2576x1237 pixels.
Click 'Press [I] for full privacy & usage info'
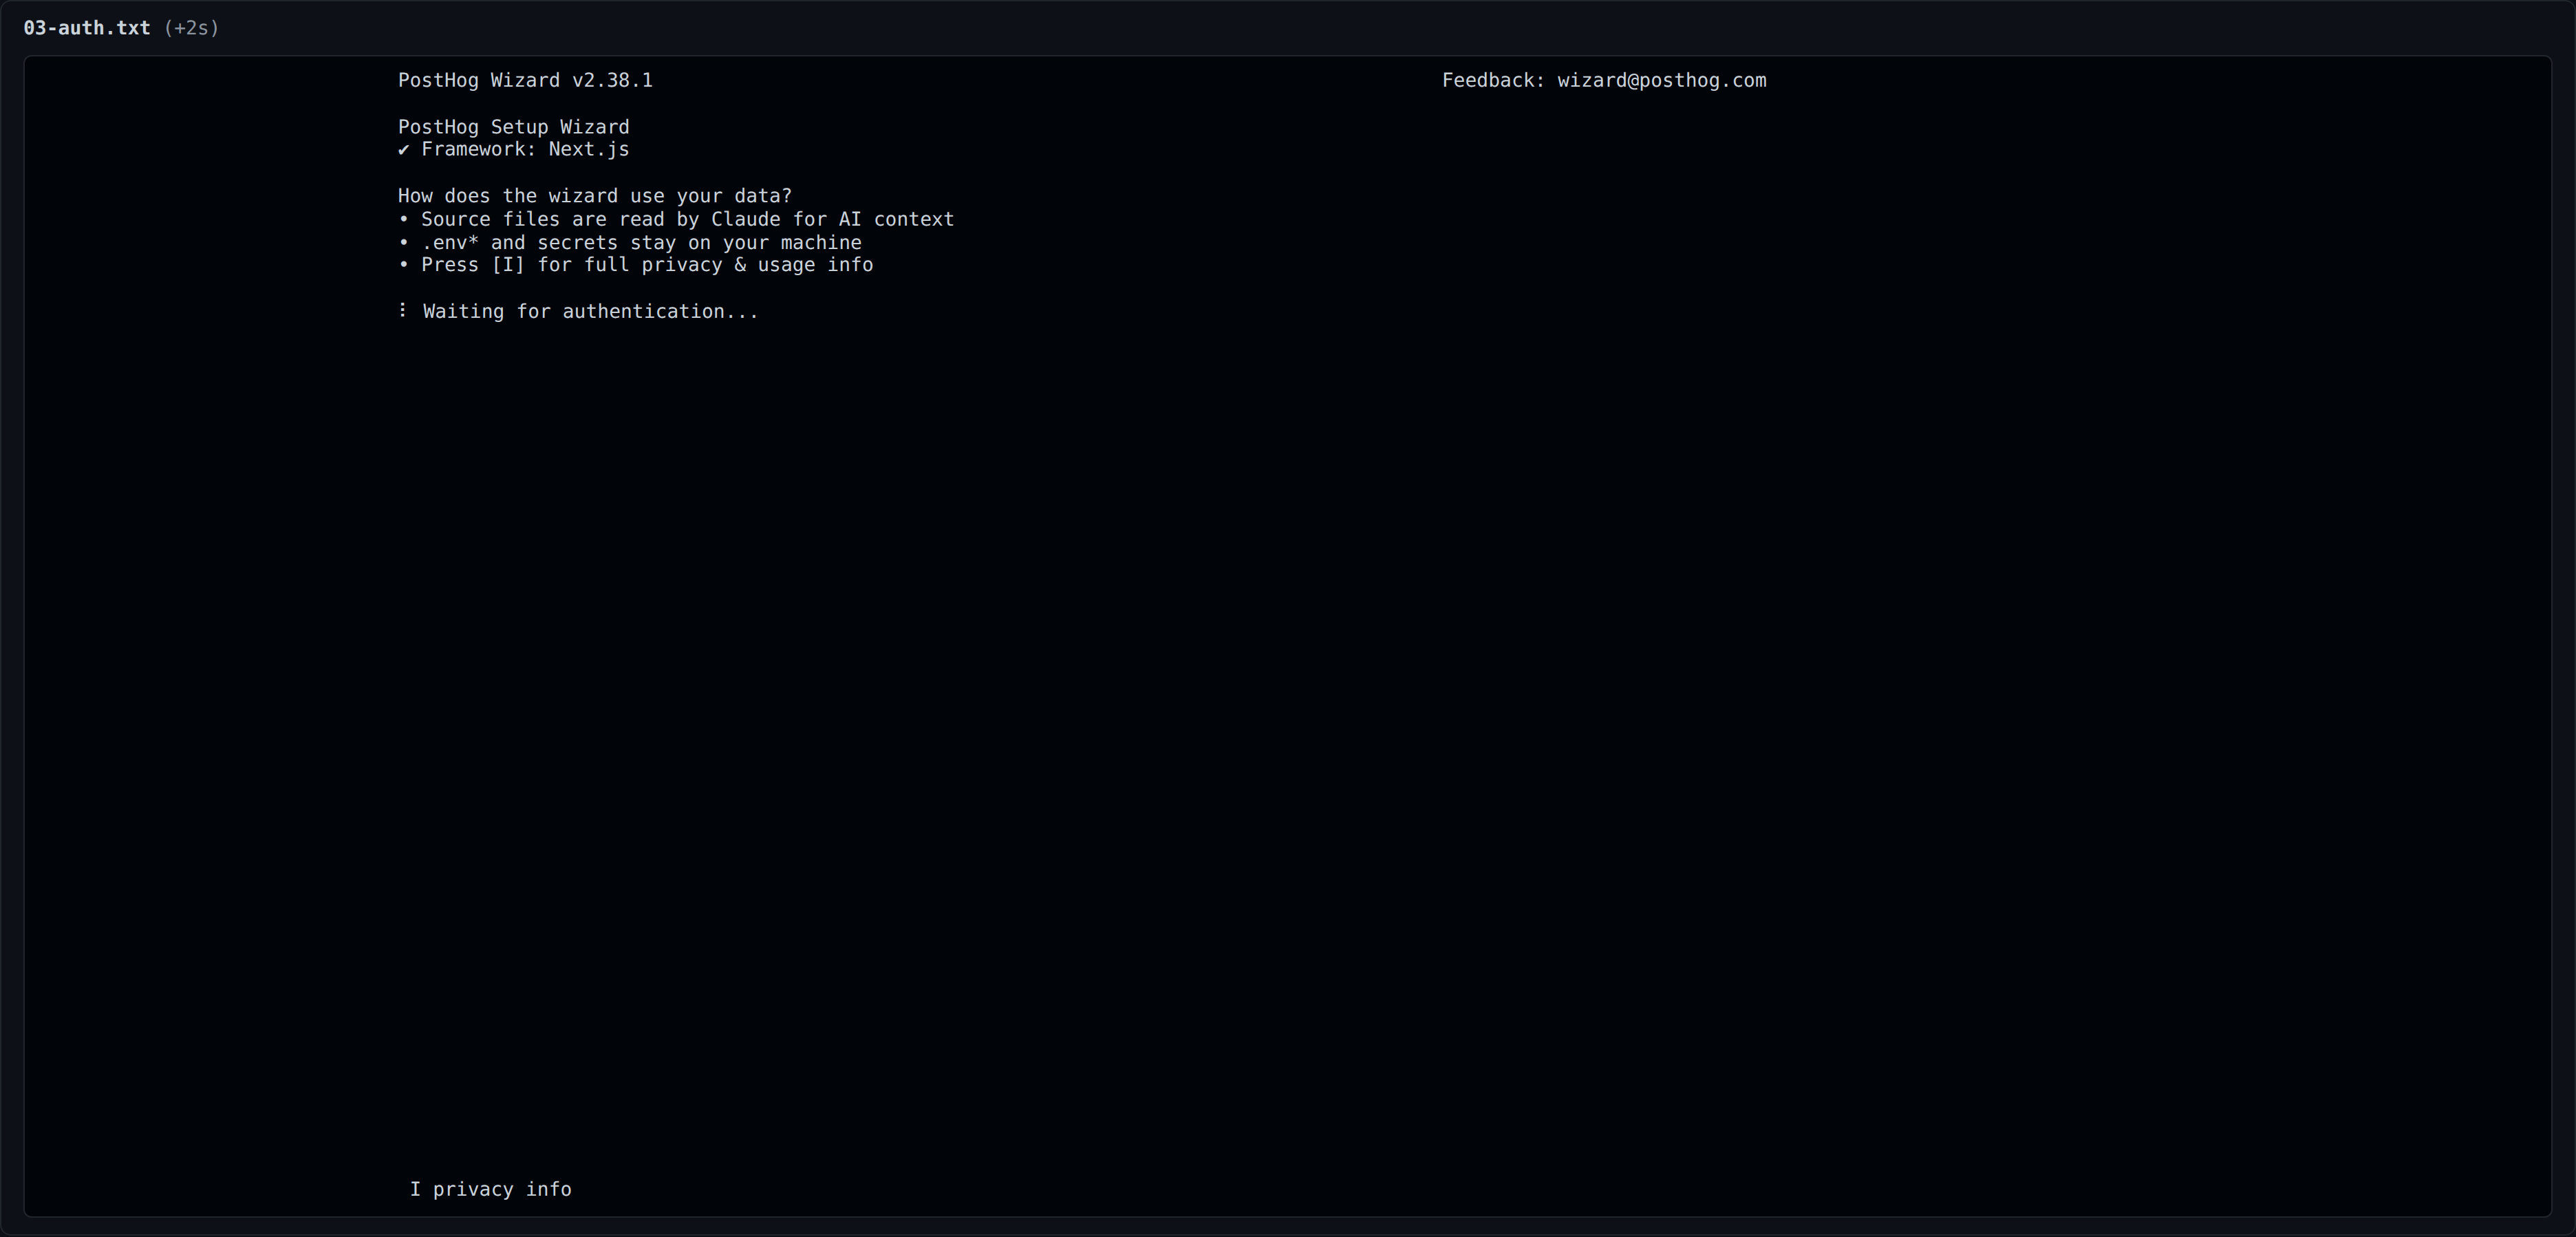point(636,265)
